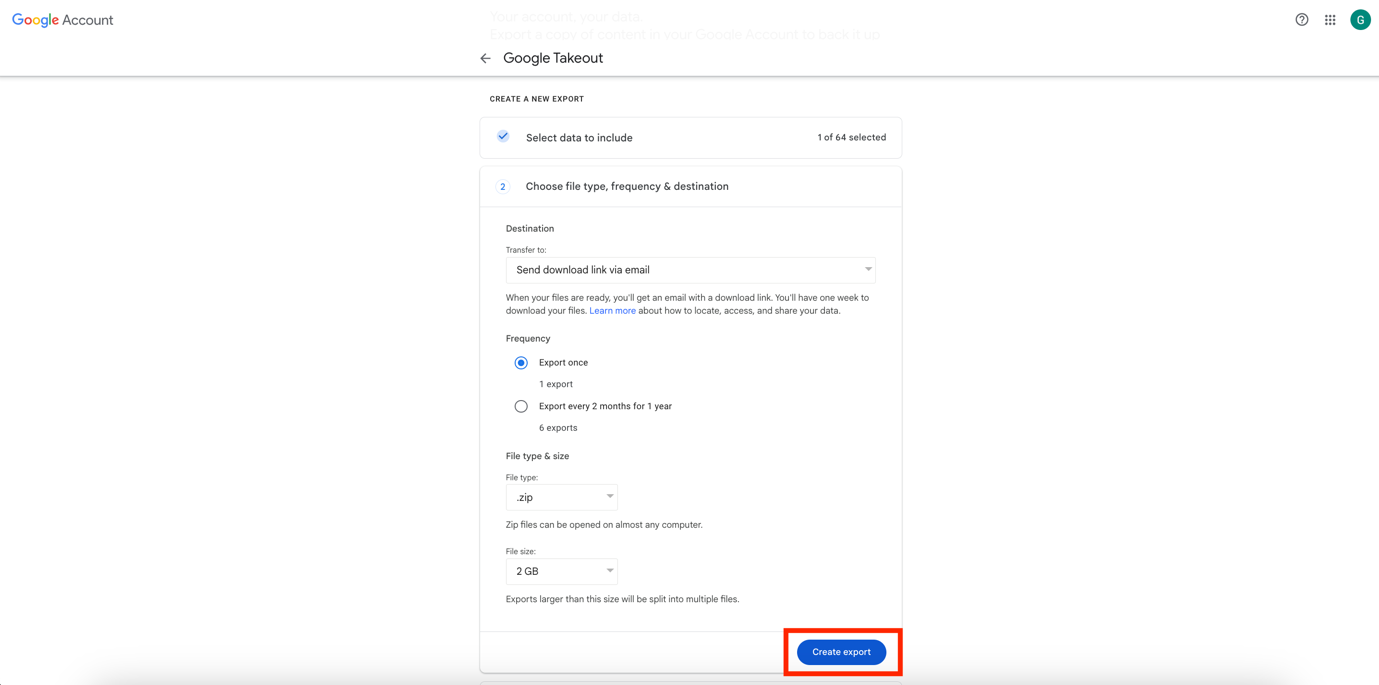The width and height of the screenshot is (1379, 685).
Task: Expand the .zip file type dropdown
Action: coord(561,497)
